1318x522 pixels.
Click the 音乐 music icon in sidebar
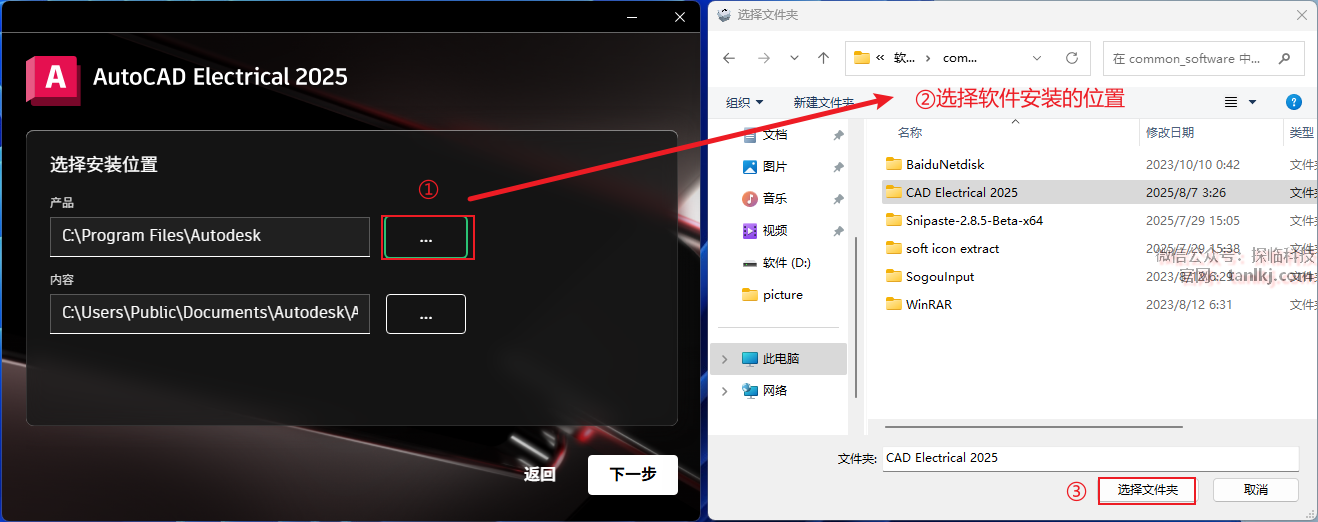tap(750, 198)
